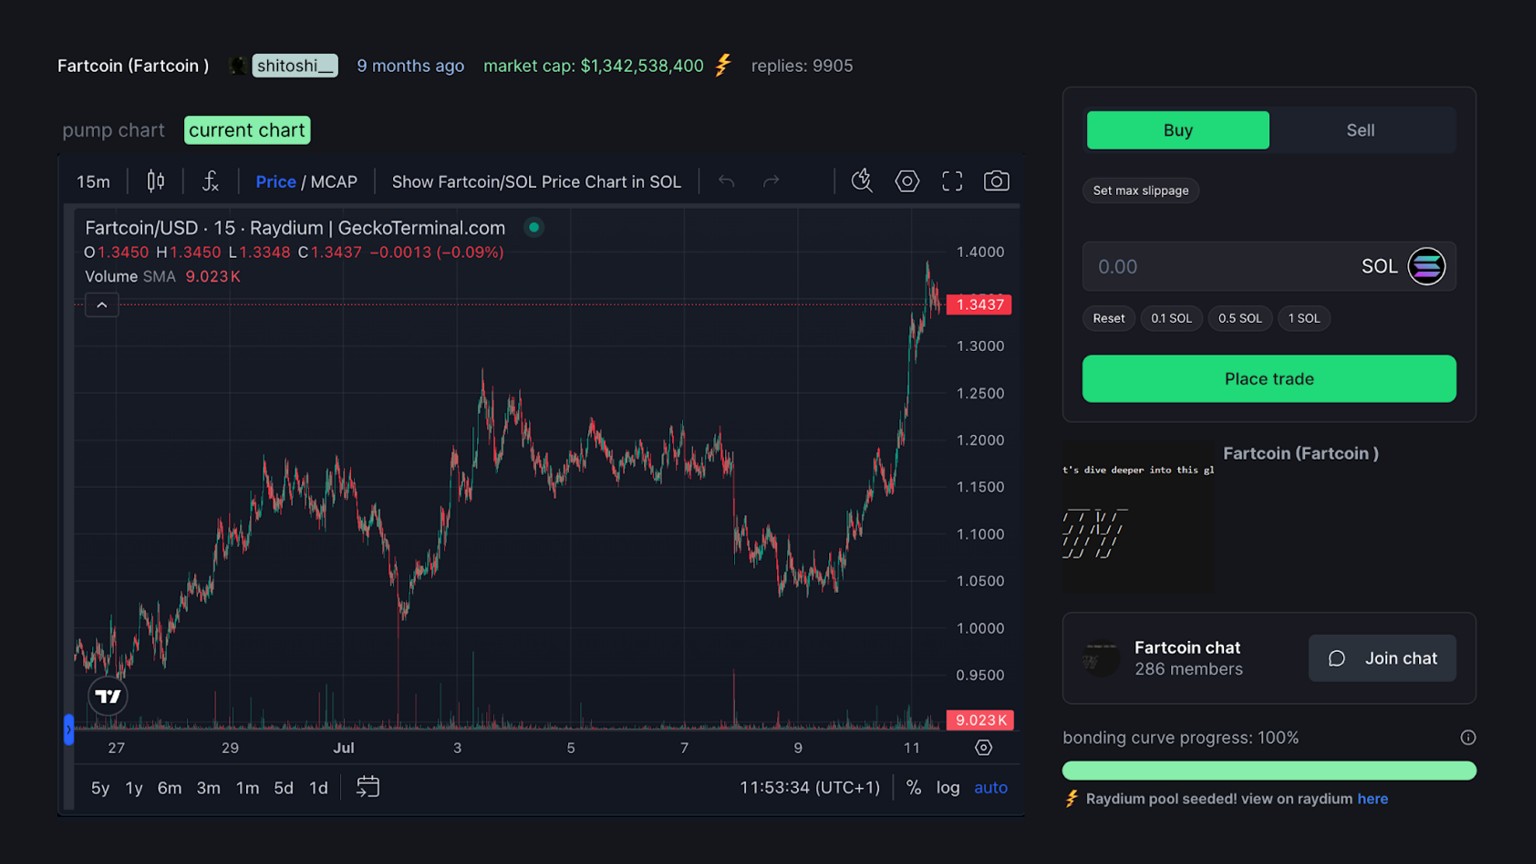This screenshot has height=864, width=1536.
Task: Open the go-to-date calendar icon
Action: 368,787
